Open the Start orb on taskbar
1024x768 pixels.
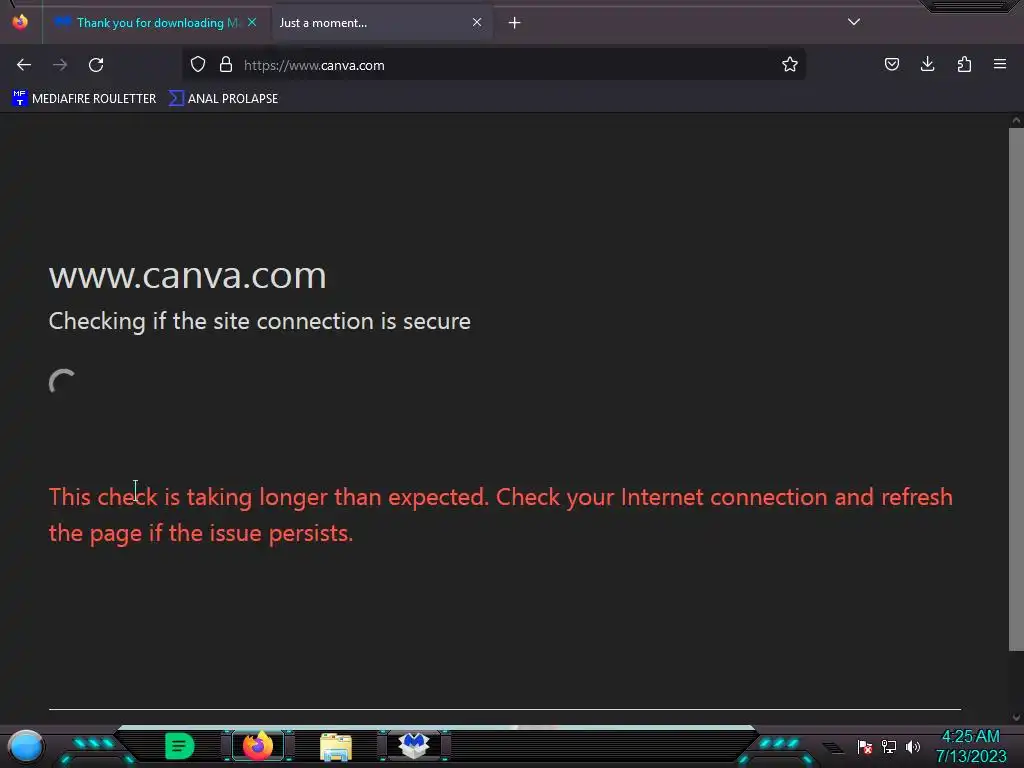[25, 746]
